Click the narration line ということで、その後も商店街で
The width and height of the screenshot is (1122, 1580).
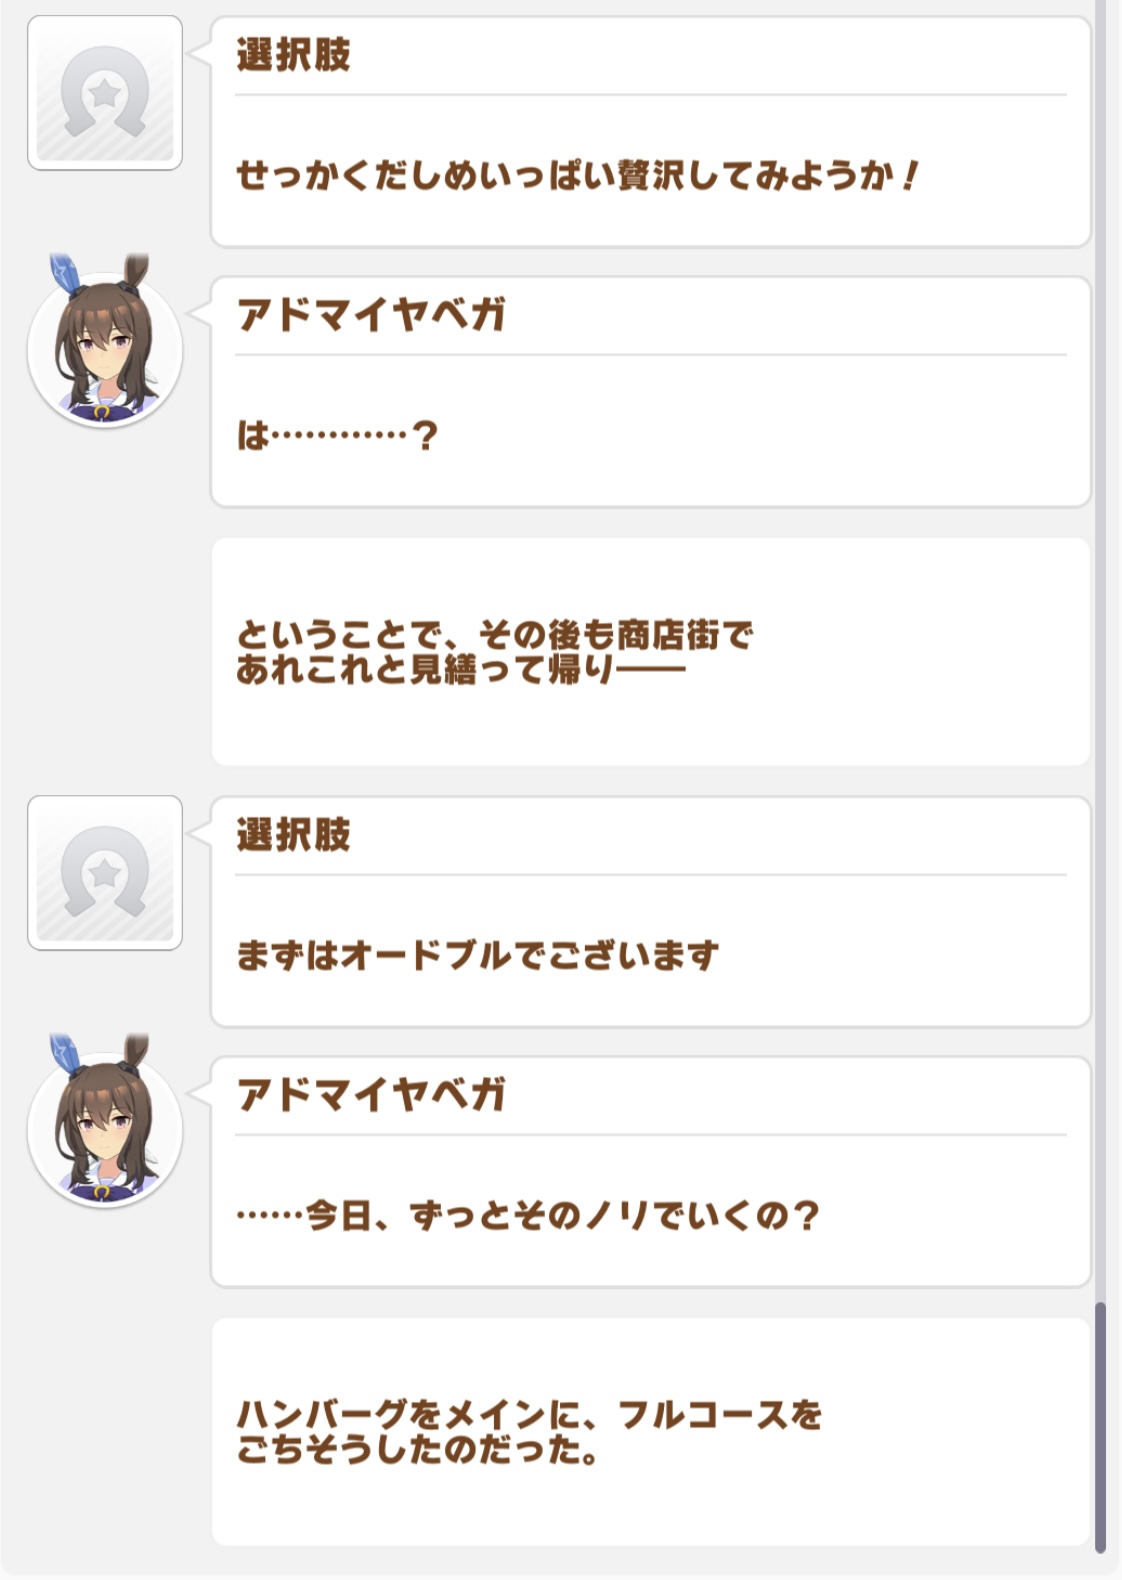point(494,634)
